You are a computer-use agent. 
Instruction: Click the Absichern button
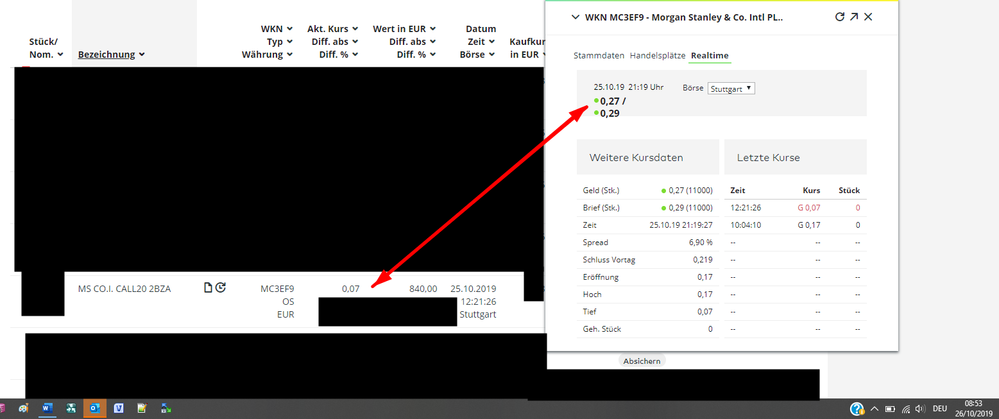tap(641, 360)
